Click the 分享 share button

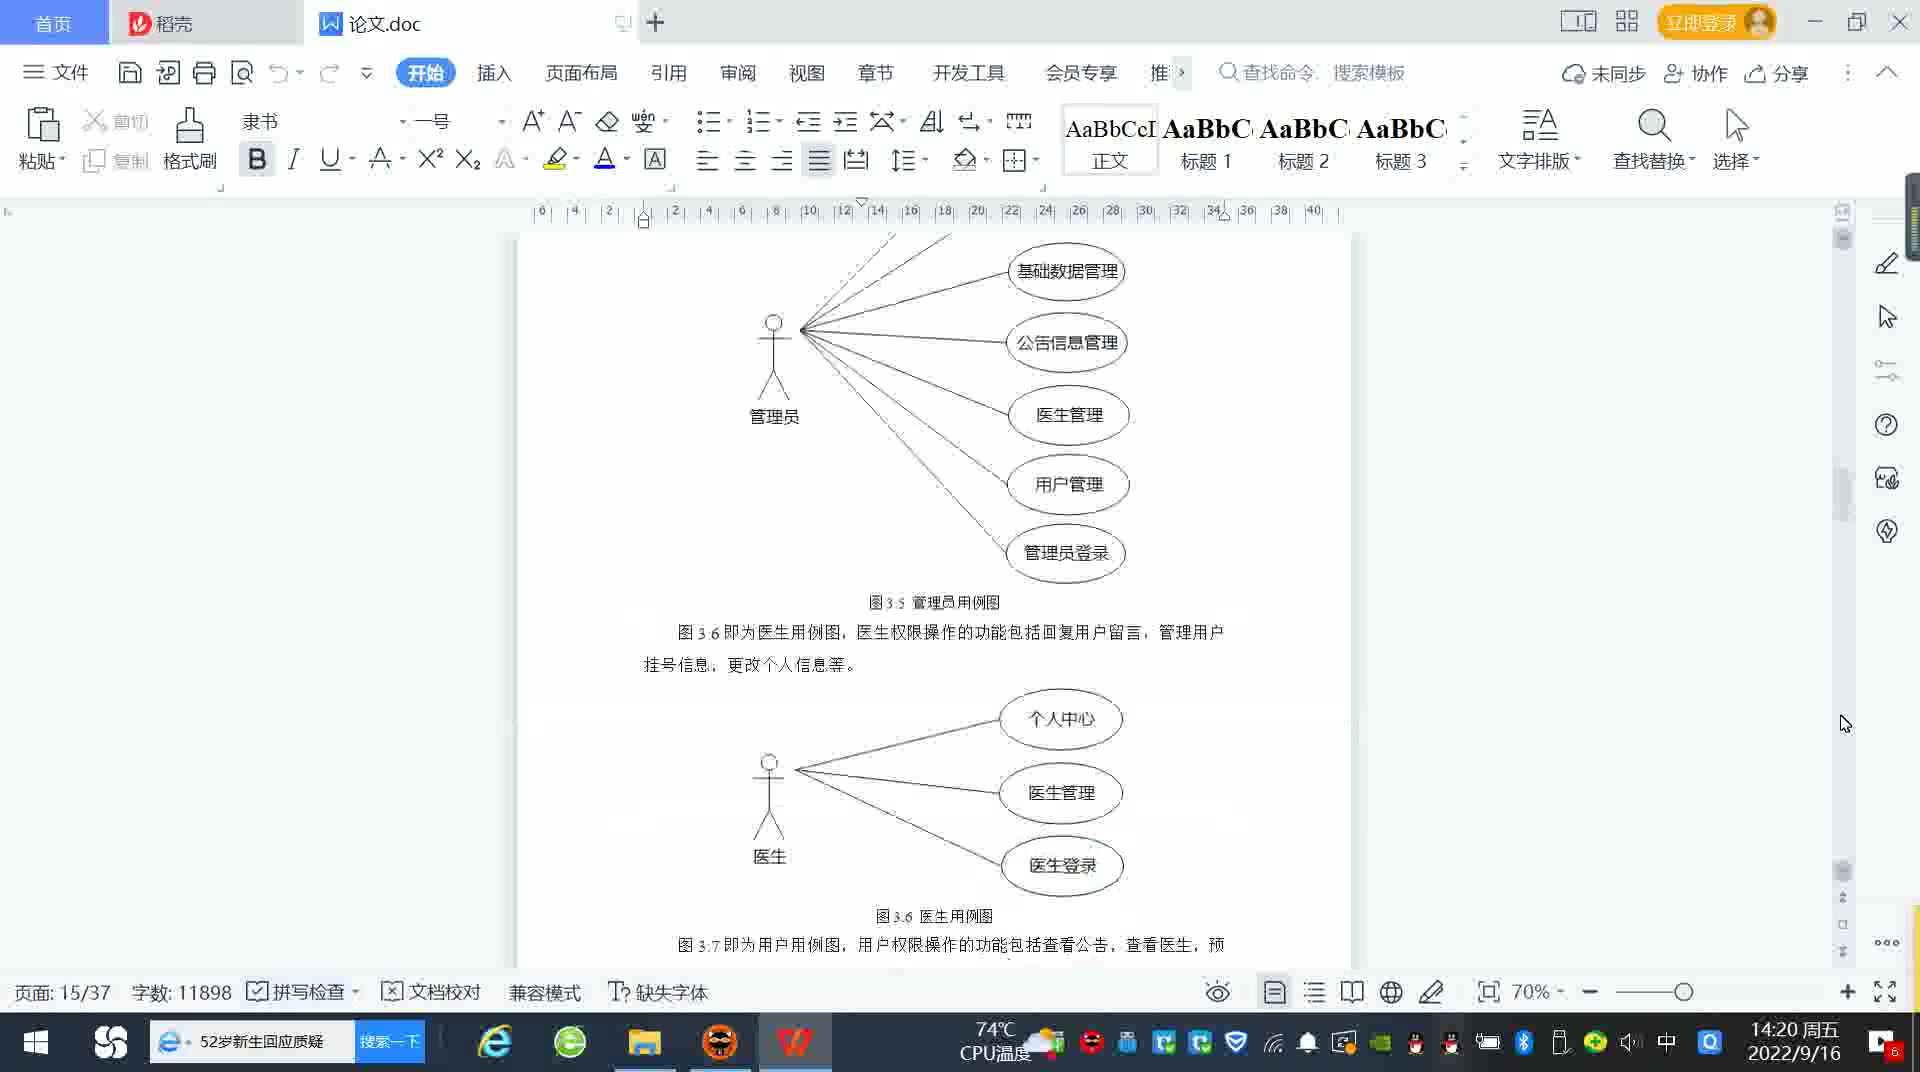[1777, 73]
